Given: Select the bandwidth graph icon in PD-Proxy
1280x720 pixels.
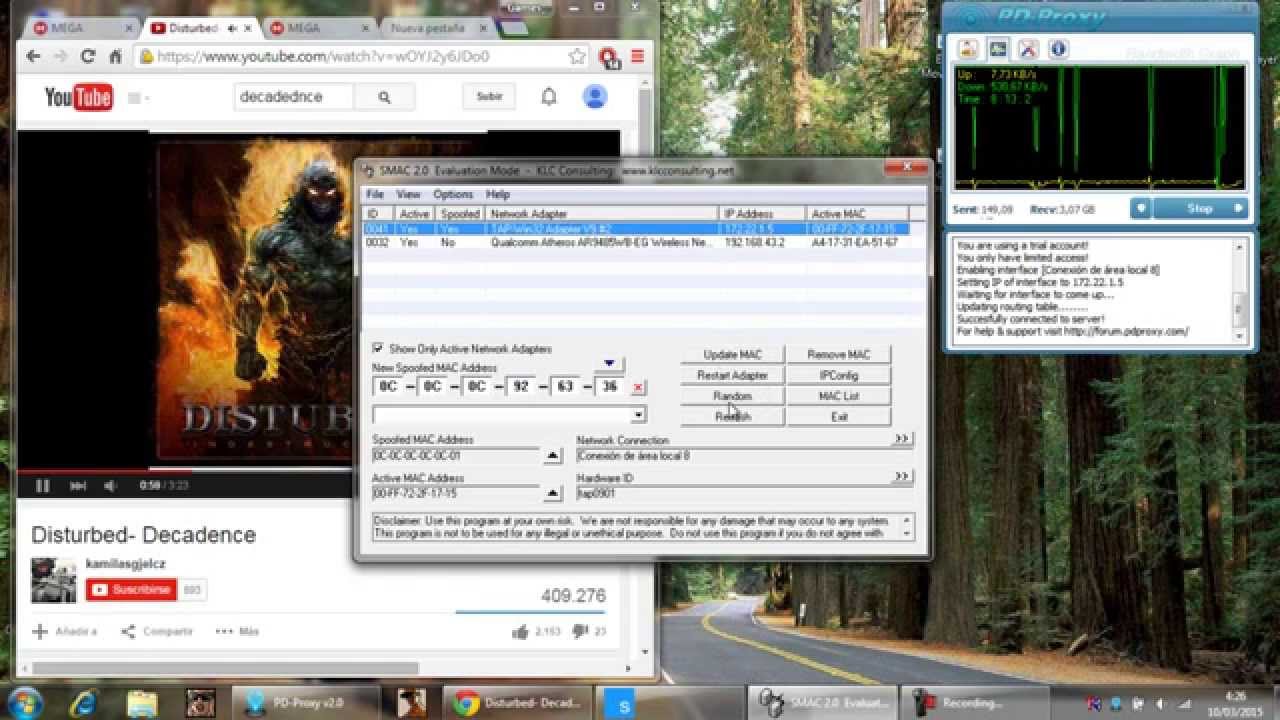Looking at the screenshot, I should click(998, 49).
